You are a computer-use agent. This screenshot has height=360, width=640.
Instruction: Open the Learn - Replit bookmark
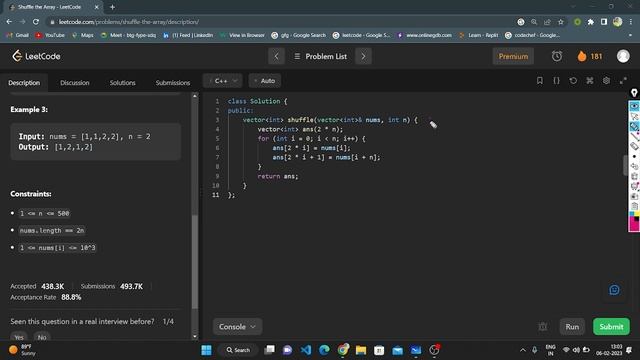[x=478, y=35]
